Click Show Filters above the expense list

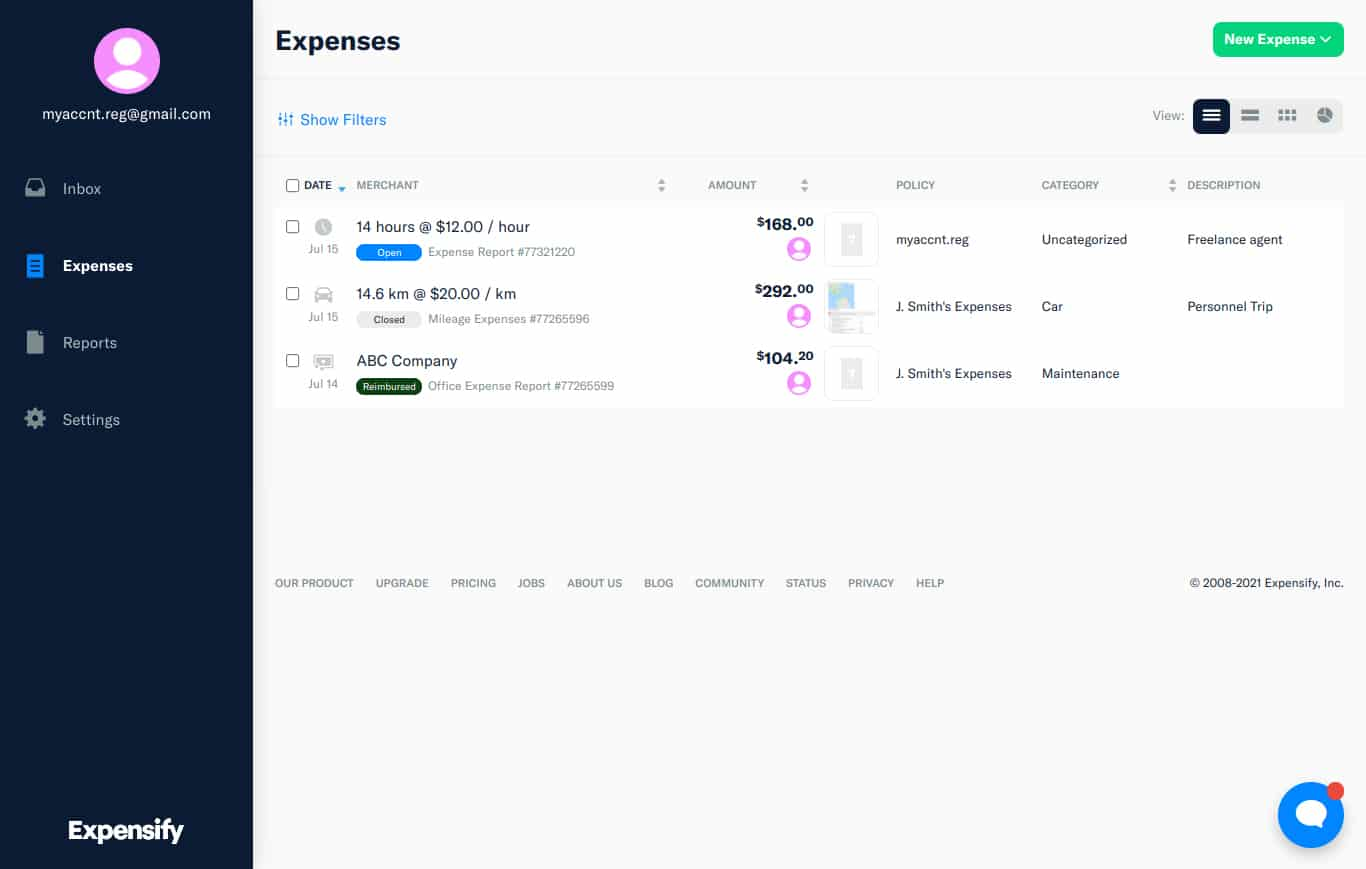pos(331,119)
